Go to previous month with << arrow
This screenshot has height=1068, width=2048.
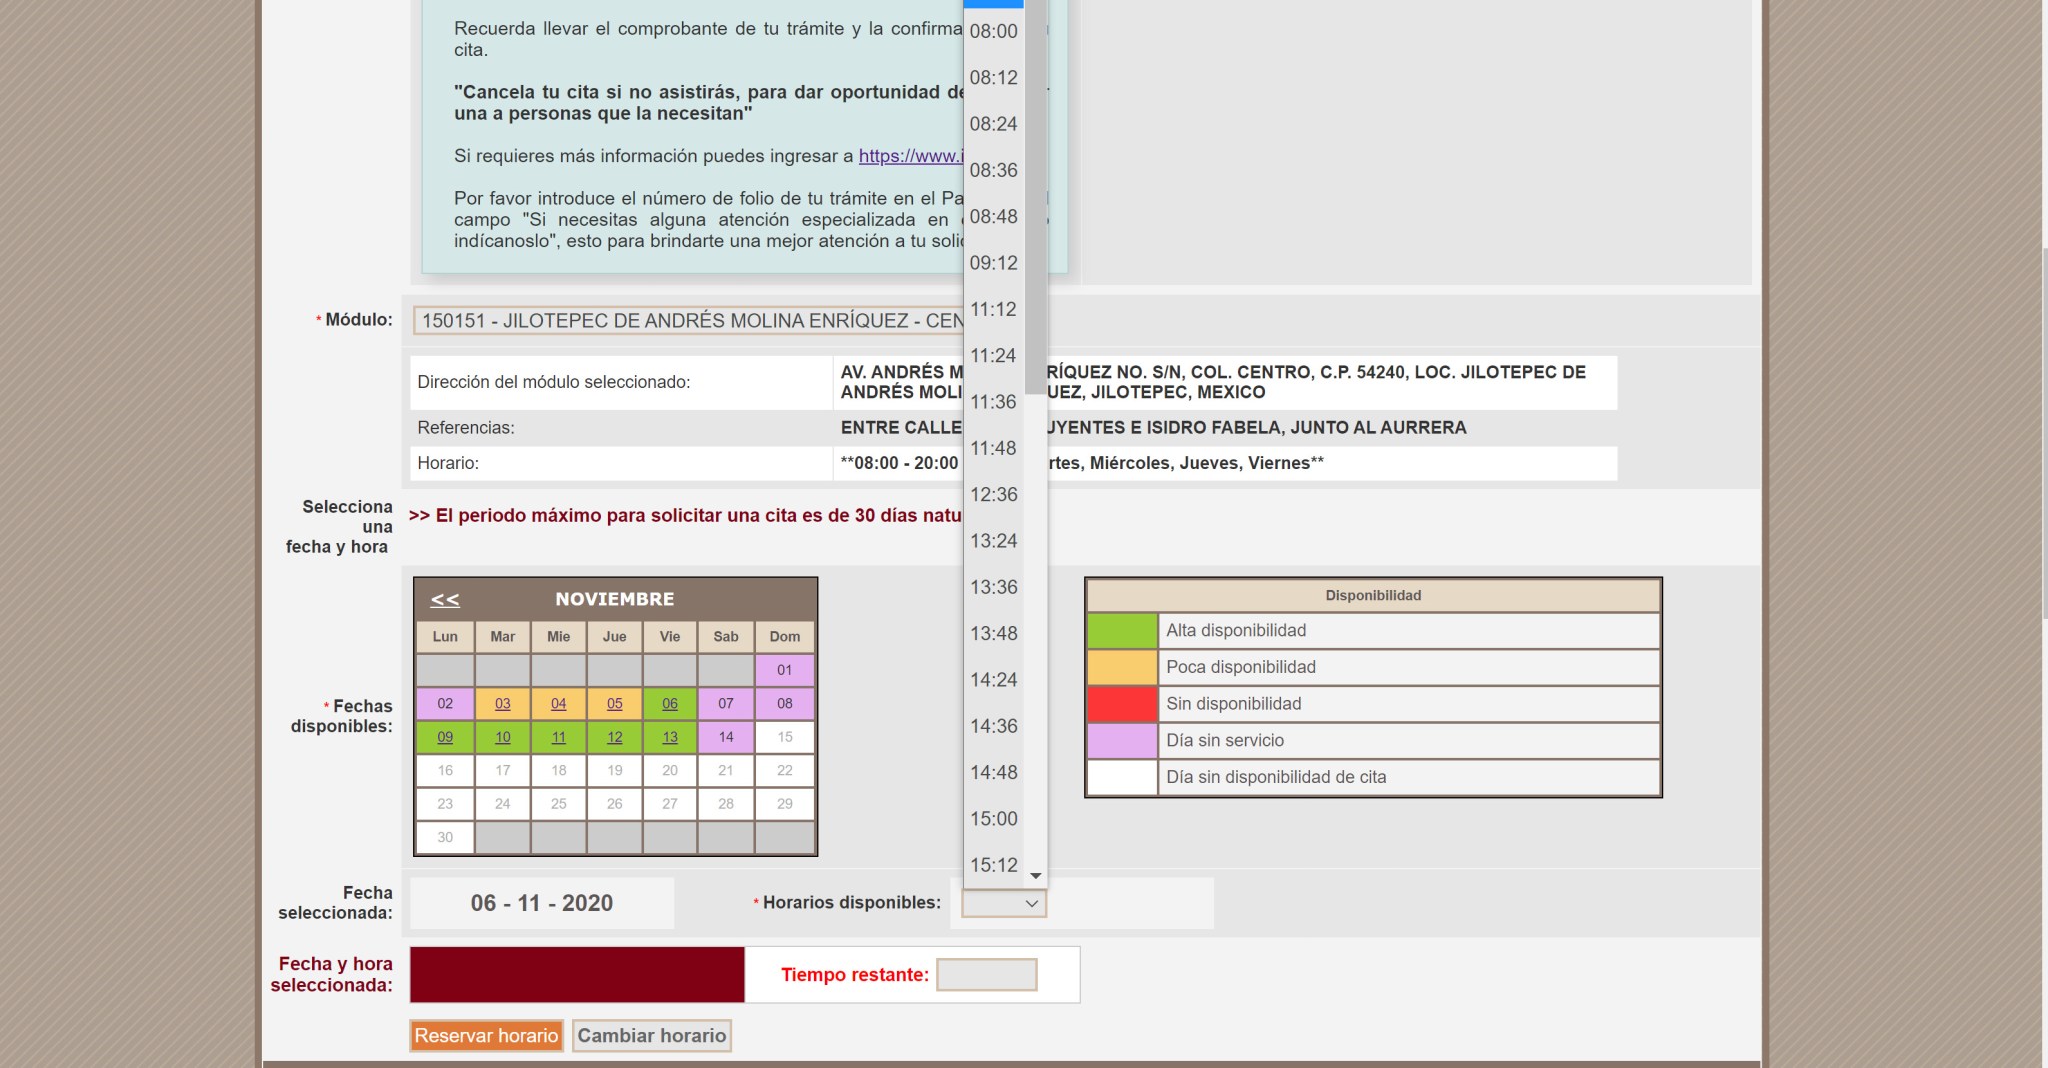coord(445,599)
